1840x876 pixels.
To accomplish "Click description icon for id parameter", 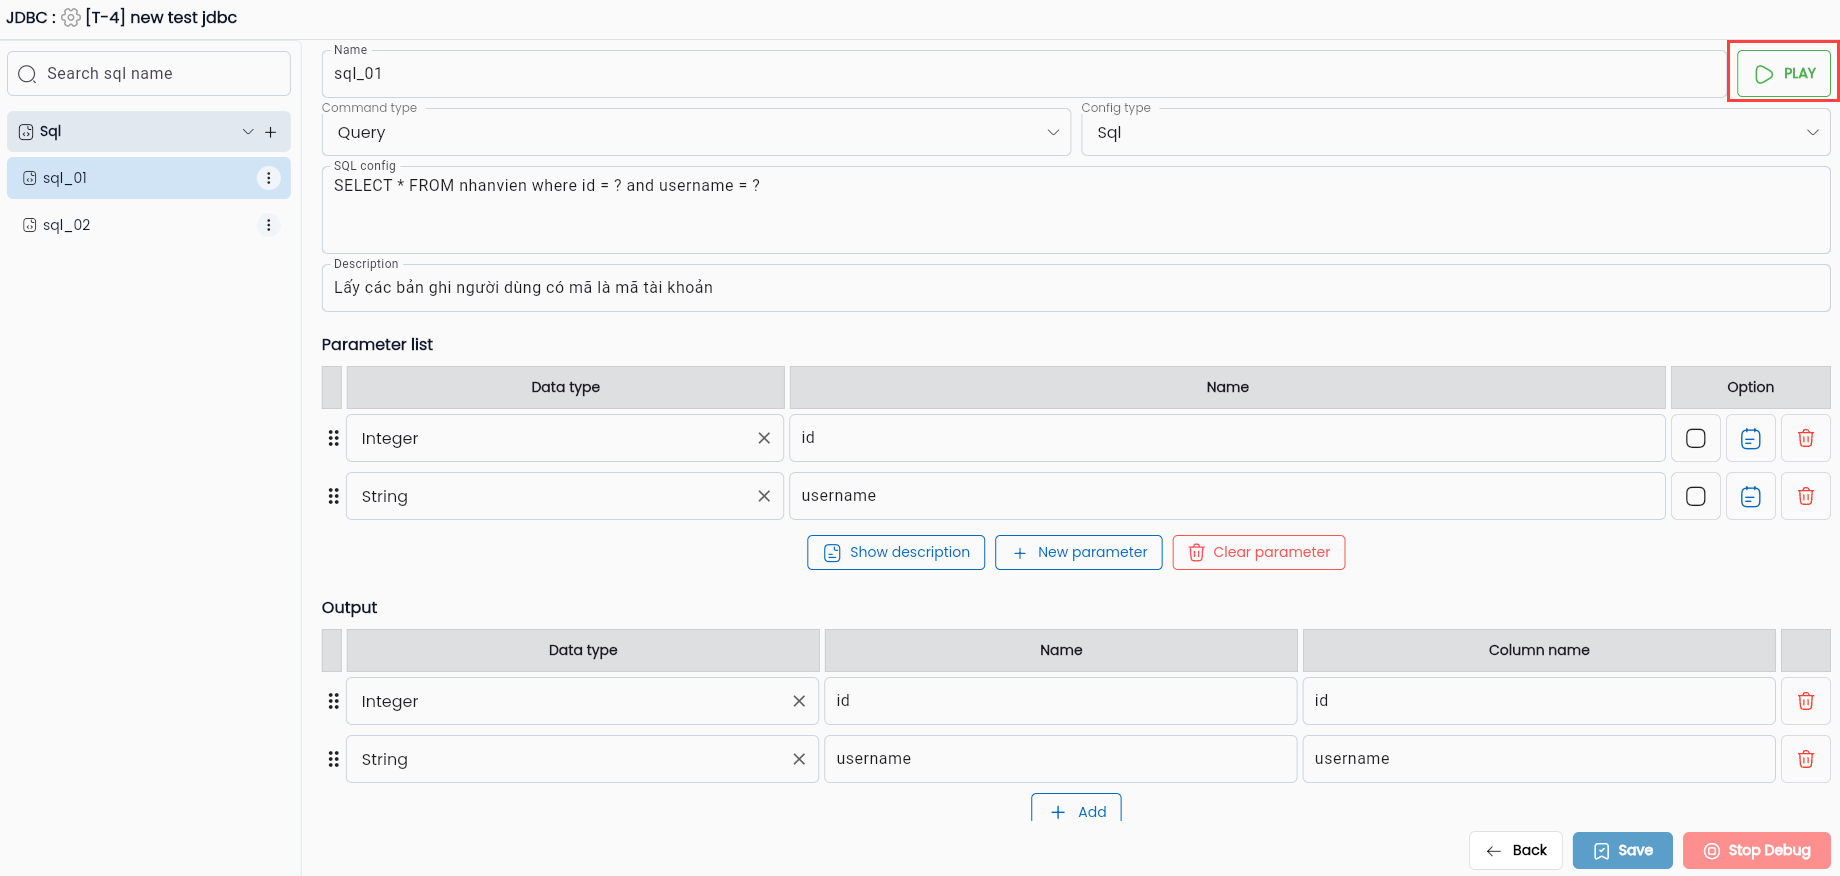I will 1750,438.
